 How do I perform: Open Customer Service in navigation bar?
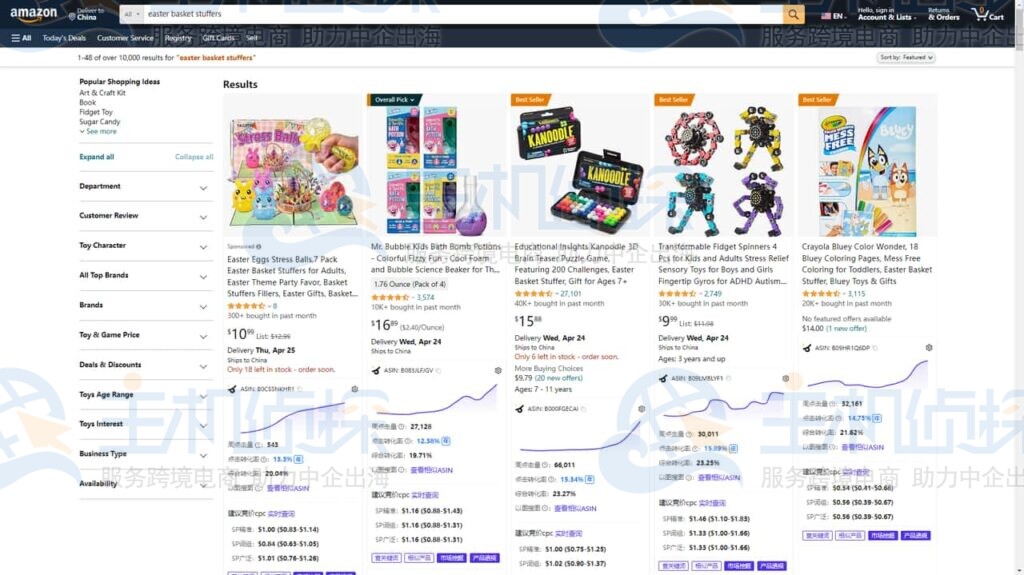pos(125,38)
